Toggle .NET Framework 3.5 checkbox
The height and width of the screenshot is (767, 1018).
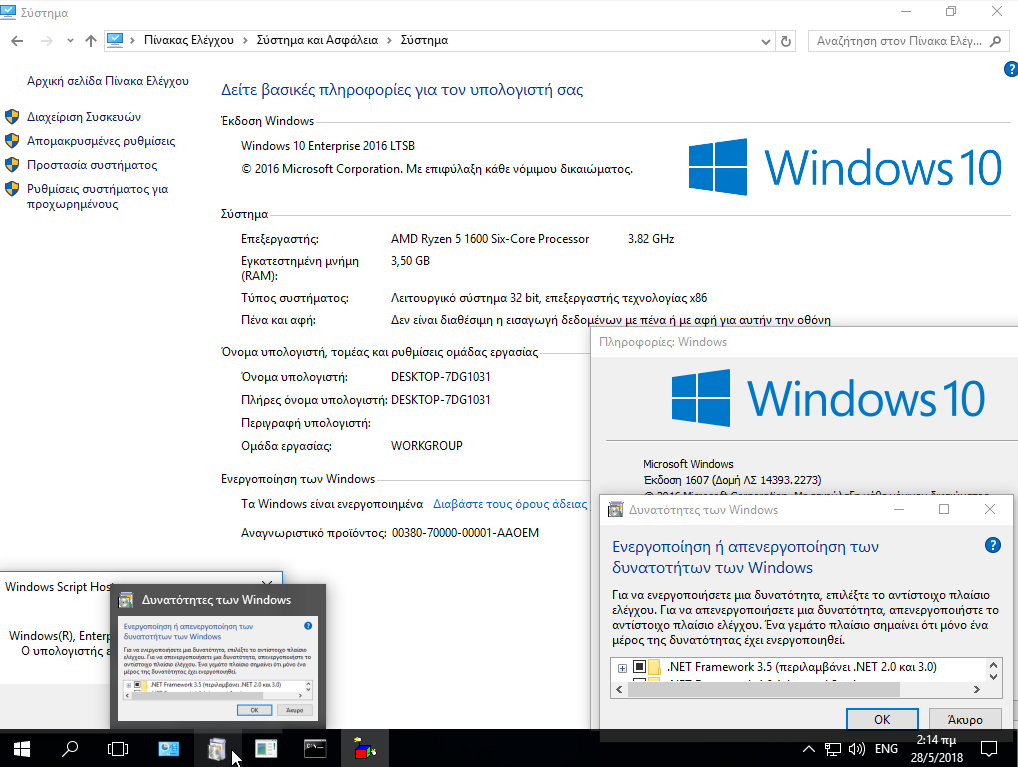click(x=639, y=667)
